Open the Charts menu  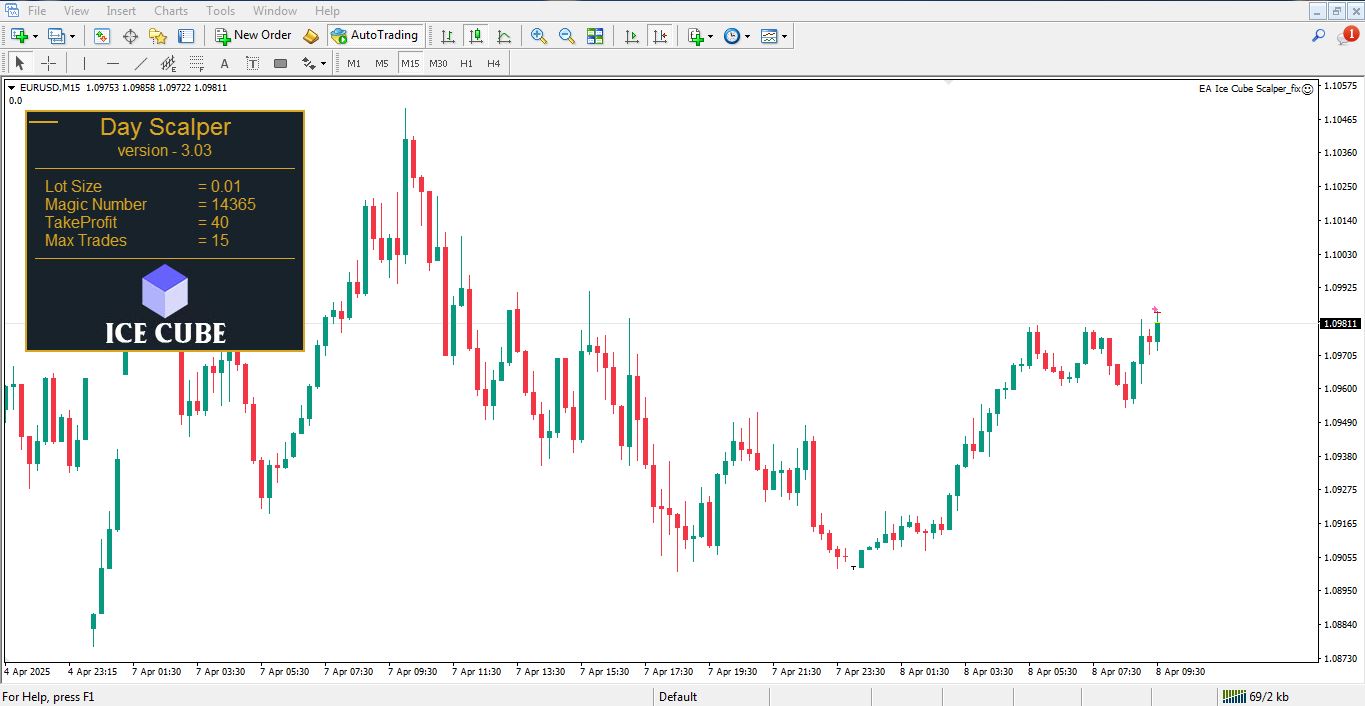tap(171, 11)
